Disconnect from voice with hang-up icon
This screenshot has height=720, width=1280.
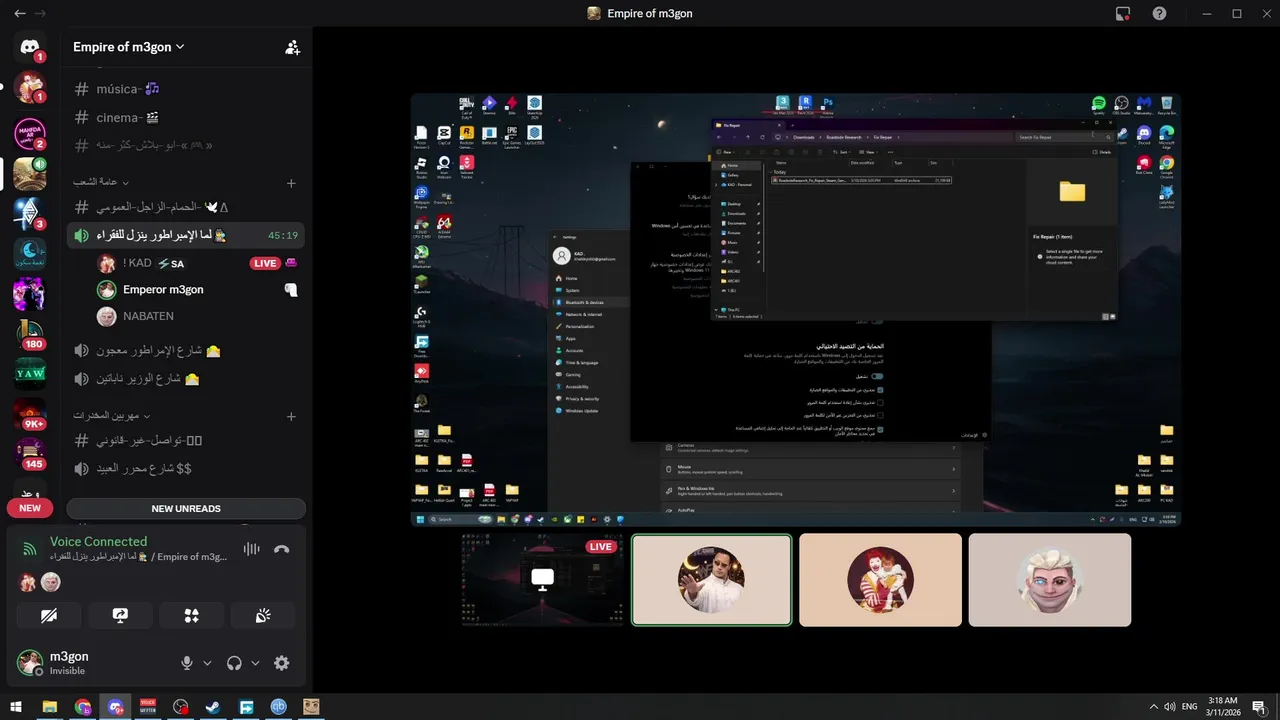[282, 549]
